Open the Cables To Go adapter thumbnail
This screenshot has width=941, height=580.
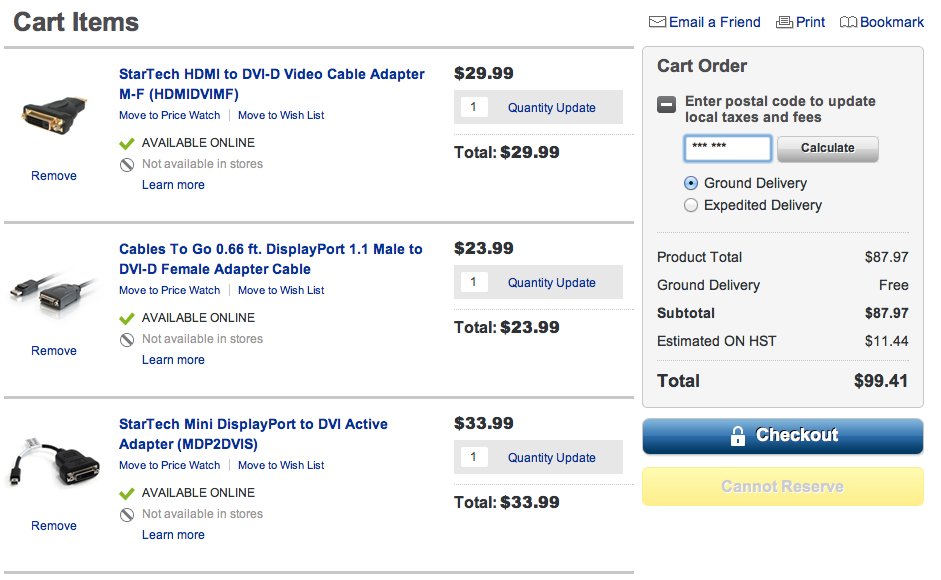[54, 294]
